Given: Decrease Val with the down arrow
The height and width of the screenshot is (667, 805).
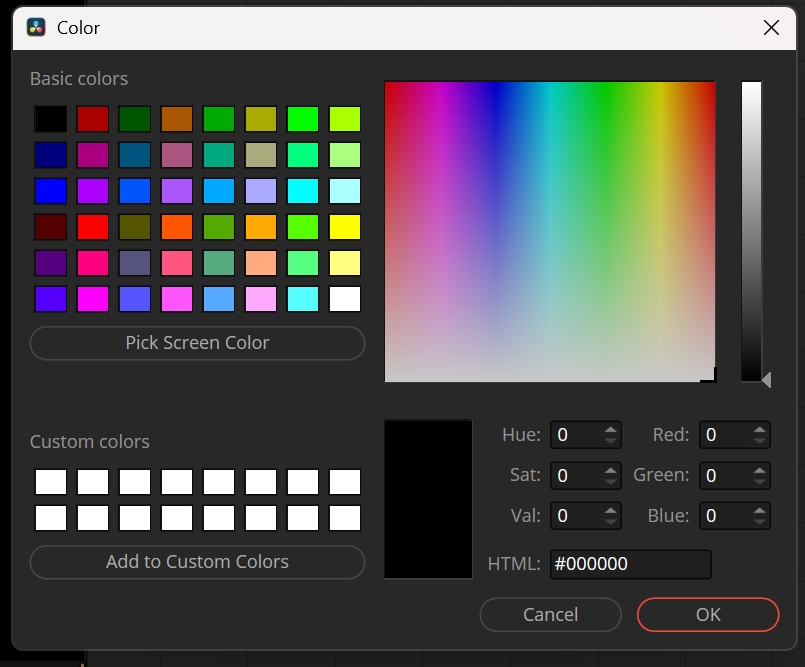Looking at the screenshot, I should tap(610, 522).
